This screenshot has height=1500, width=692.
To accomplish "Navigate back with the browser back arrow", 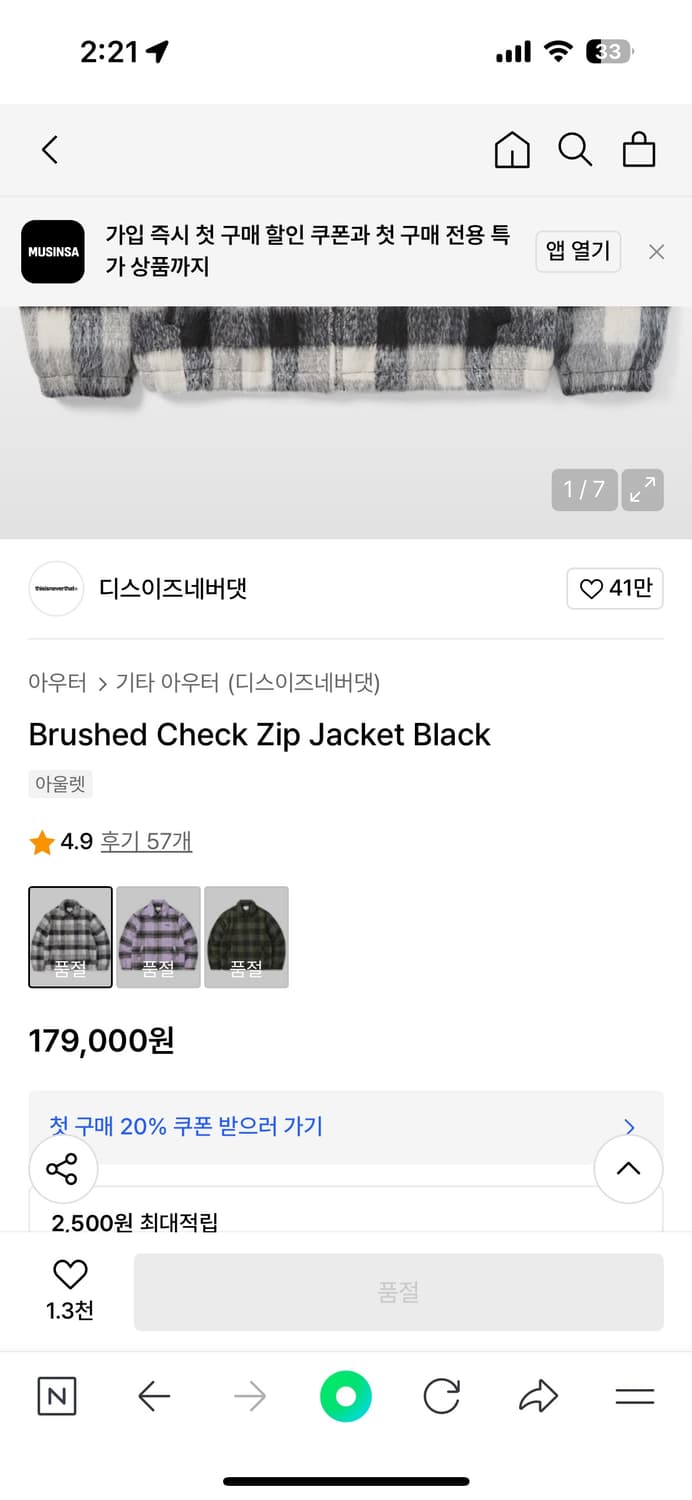I will (153, 1396).
